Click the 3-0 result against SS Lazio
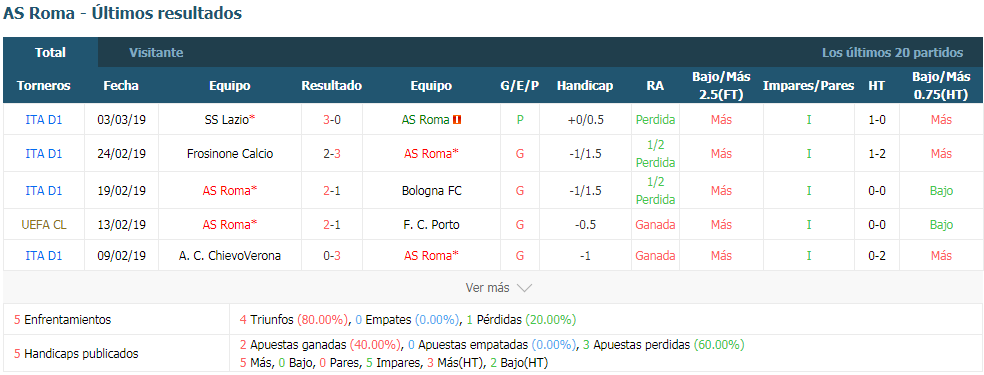The width and height of the screenshot is (984, 375). pyautogui.click(x=332, y=119)
